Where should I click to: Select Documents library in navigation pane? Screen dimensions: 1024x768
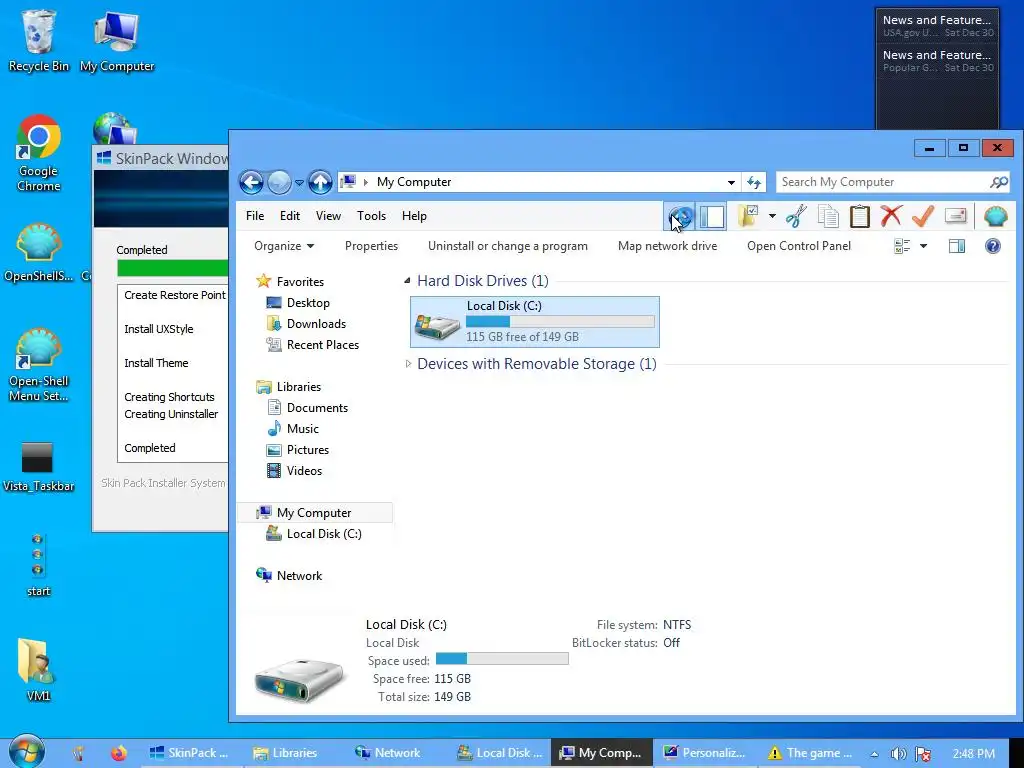tap(317, 408)
